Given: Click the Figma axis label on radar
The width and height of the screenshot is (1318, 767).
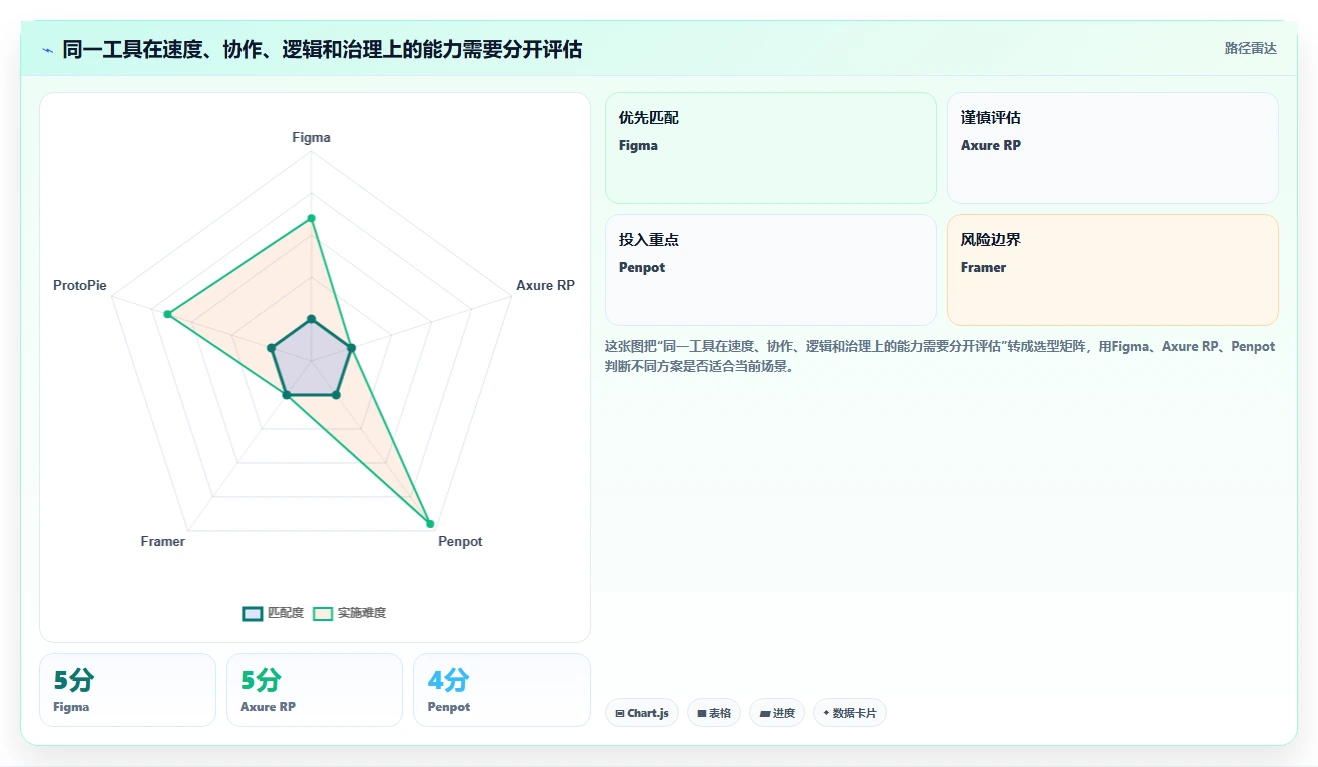Looking at the screenshot, I should pos(311,137).
